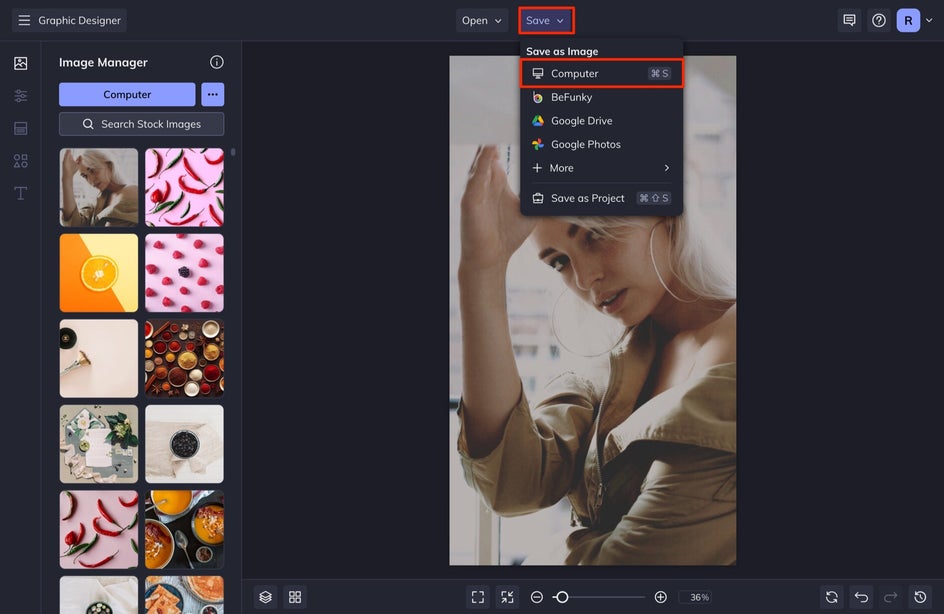Open the help question mark icon
The image size is (944, 614).
878,20
